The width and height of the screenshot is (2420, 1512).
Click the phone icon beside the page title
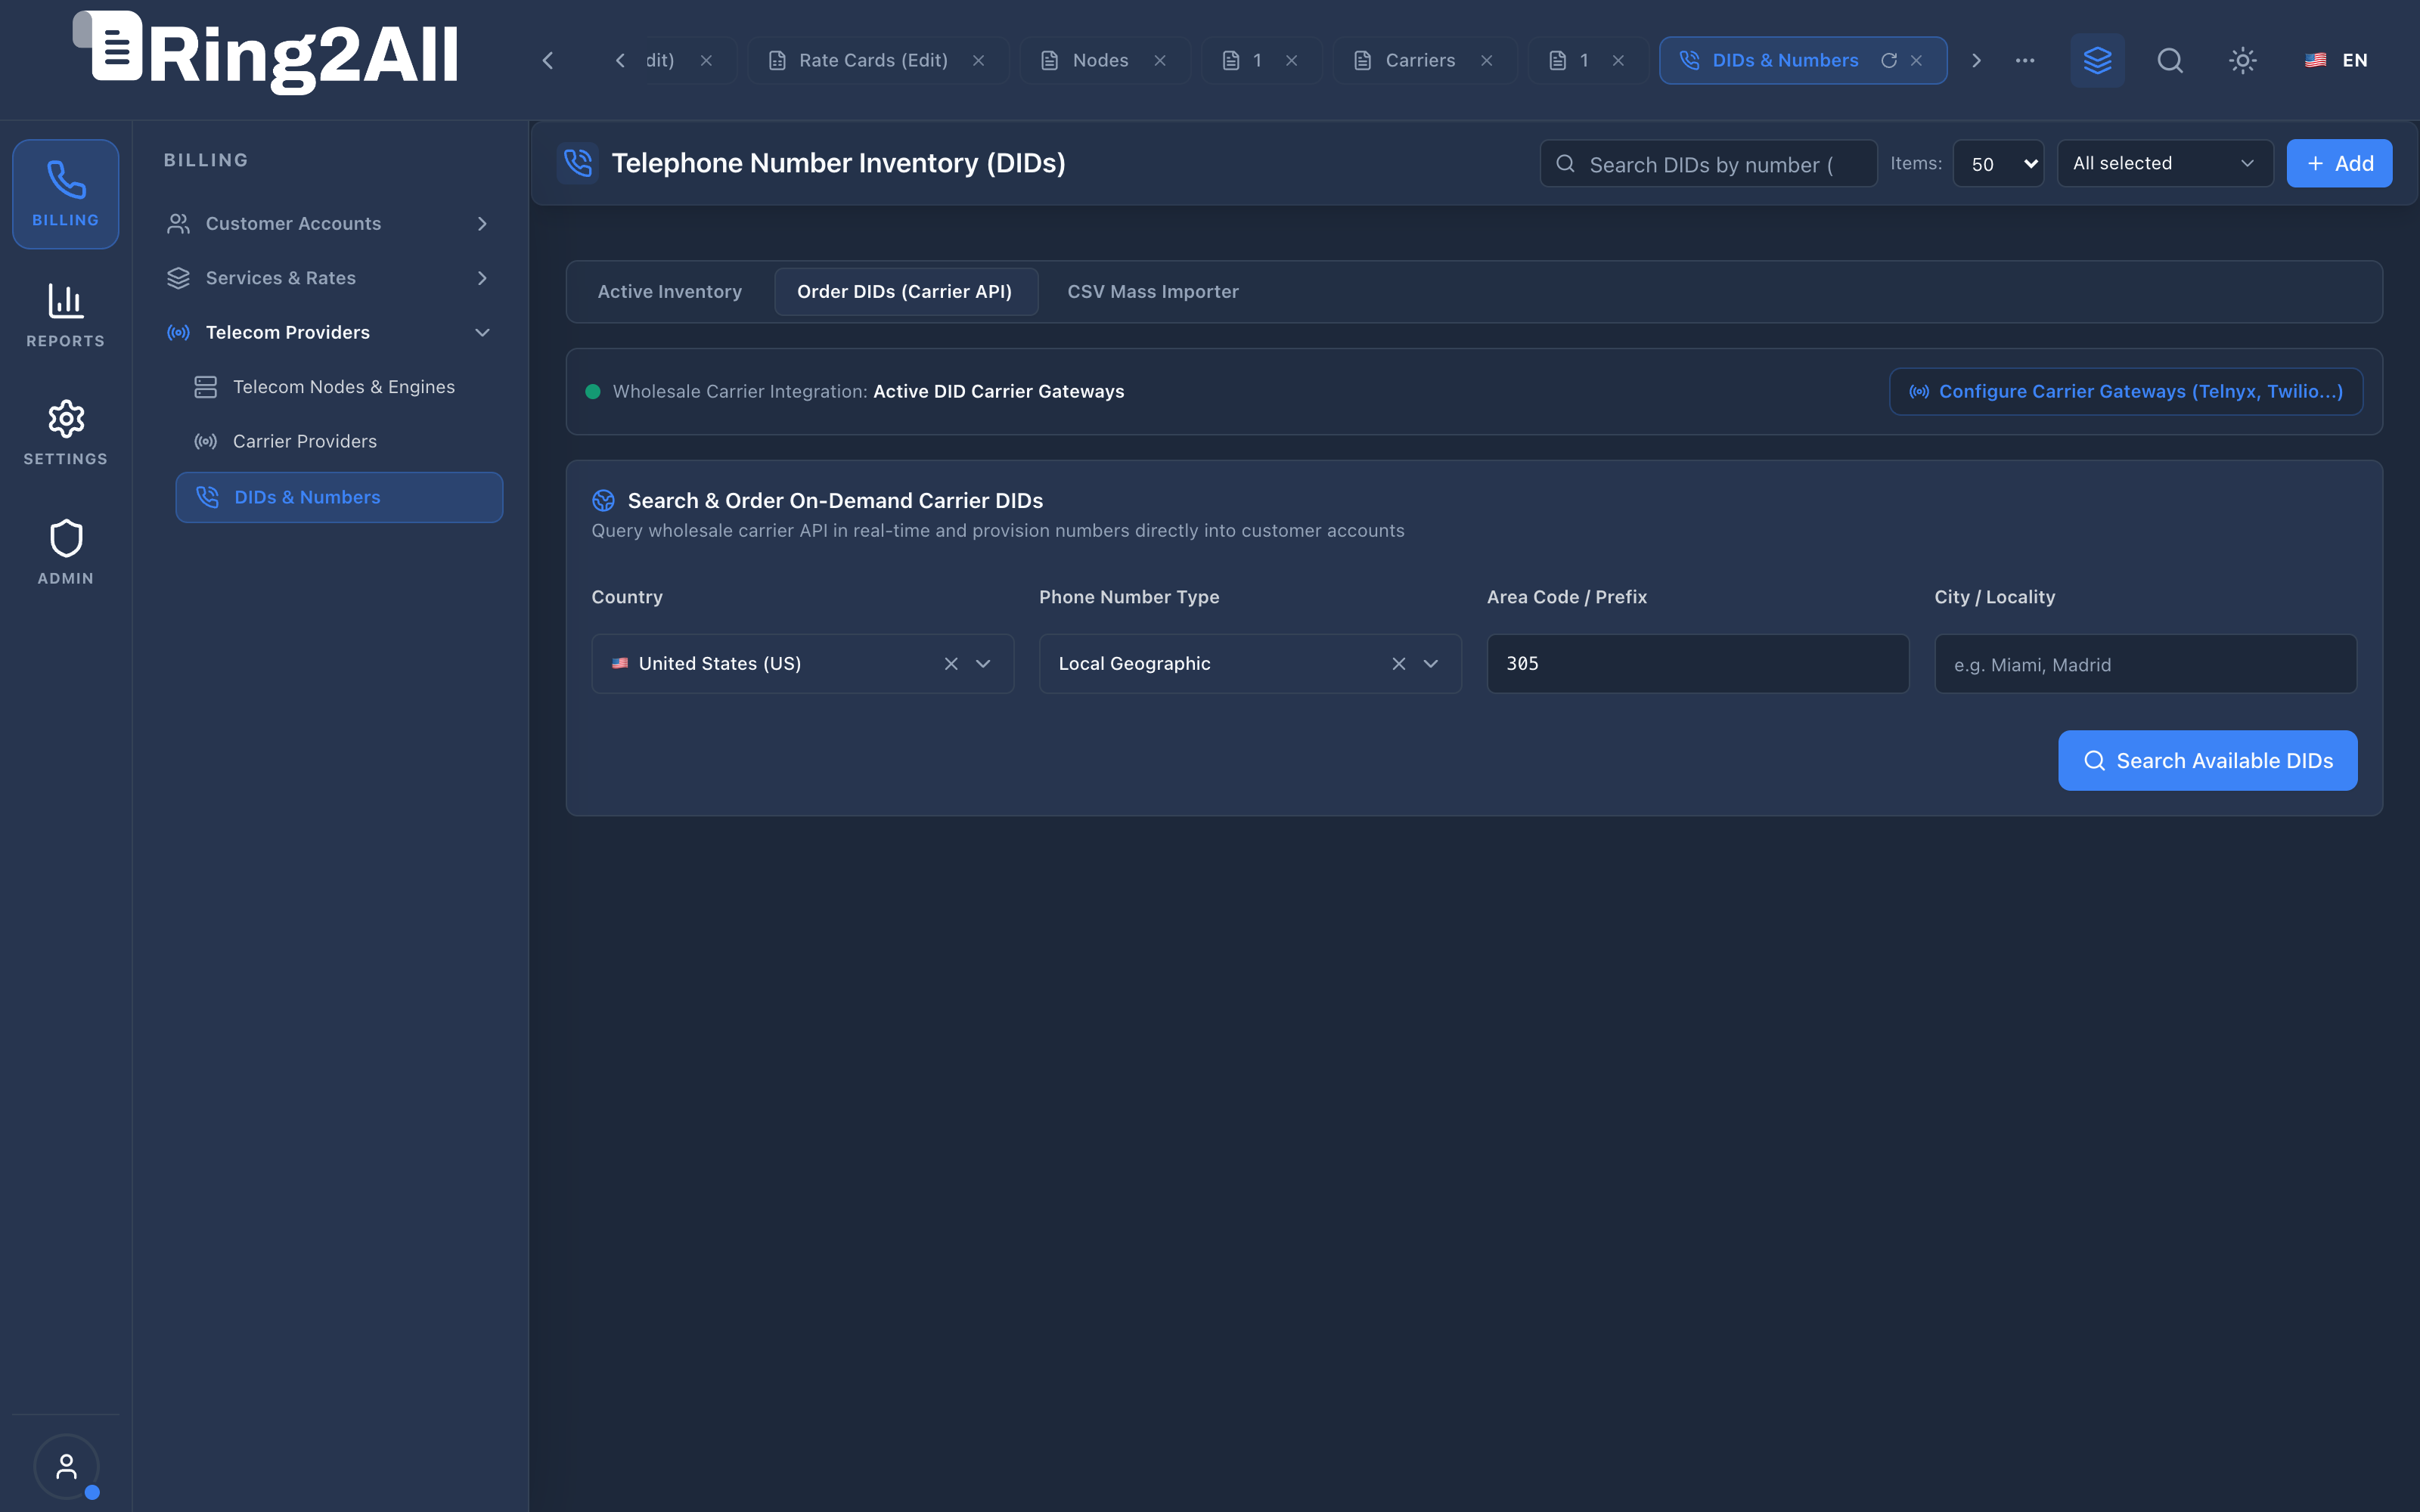[578, 163]
